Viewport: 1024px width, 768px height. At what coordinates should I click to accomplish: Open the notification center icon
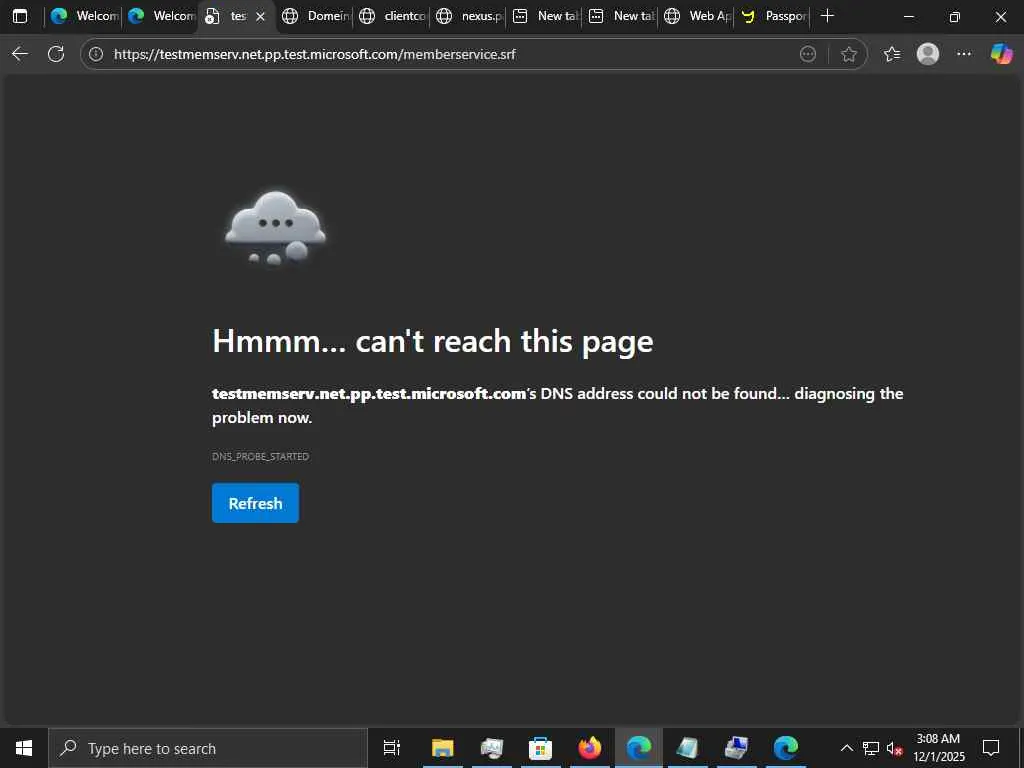click(991, 748)
